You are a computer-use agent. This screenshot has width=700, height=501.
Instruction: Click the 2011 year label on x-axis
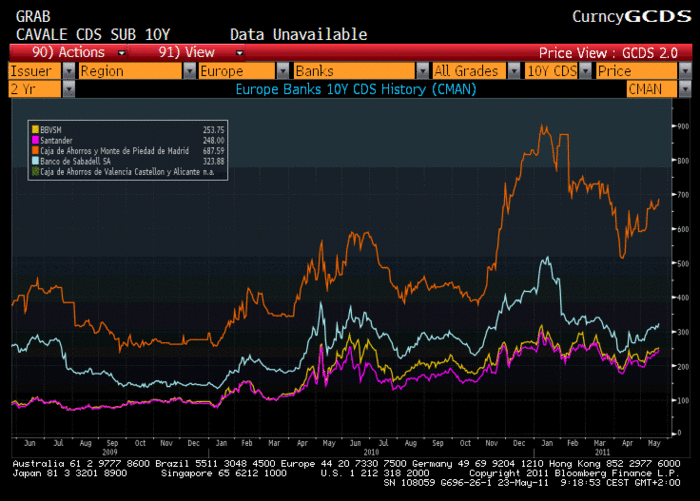tap(602, 452)
